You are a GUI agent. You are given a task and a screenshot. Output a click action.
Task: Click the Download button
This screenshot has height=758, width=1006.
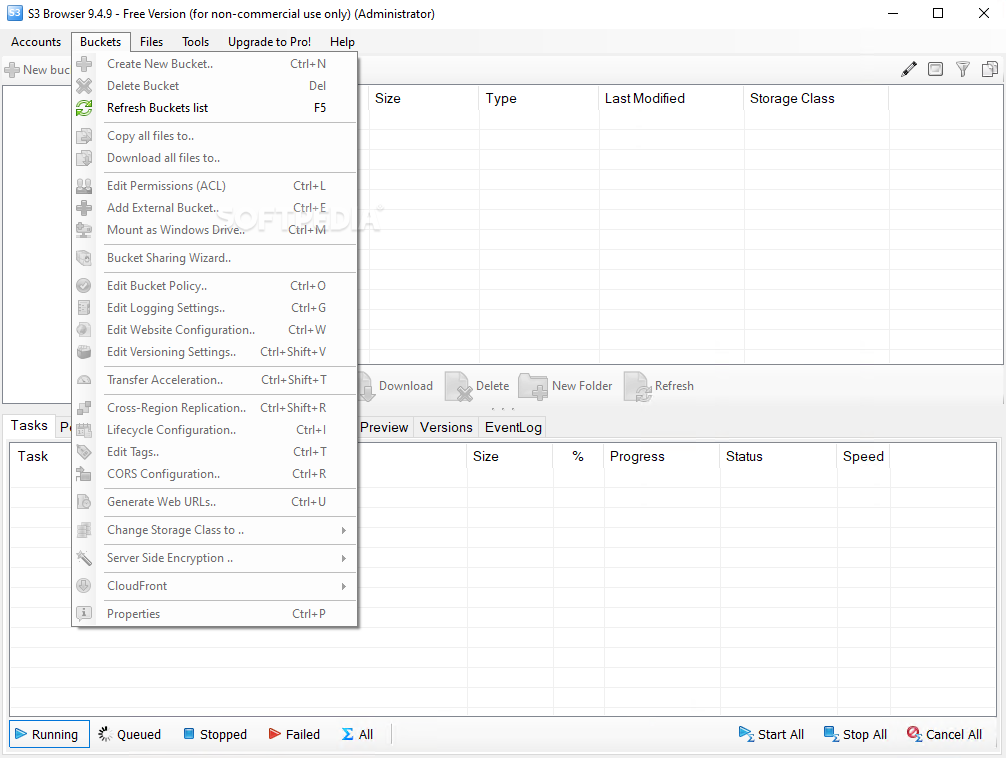[396, 386]
